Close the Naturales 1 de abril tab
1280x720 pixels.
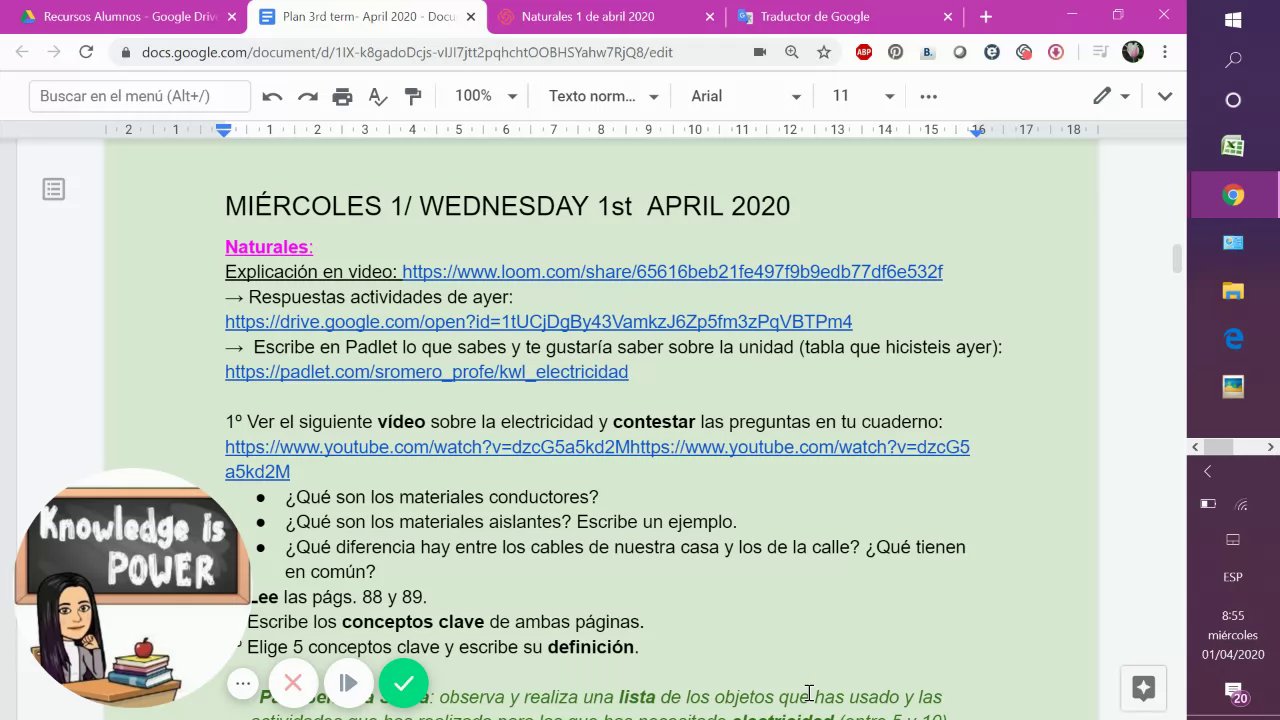click(711, 17)
